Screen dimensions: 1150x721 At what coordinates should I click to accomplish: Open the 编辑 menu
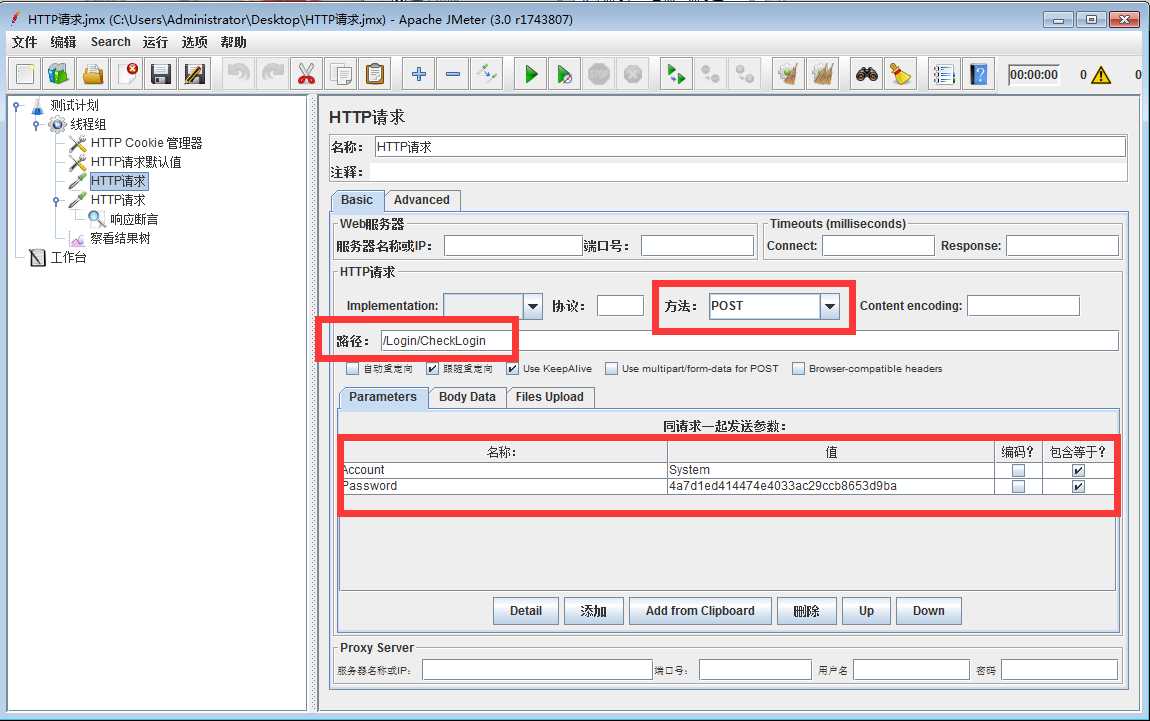coord(63,42)
